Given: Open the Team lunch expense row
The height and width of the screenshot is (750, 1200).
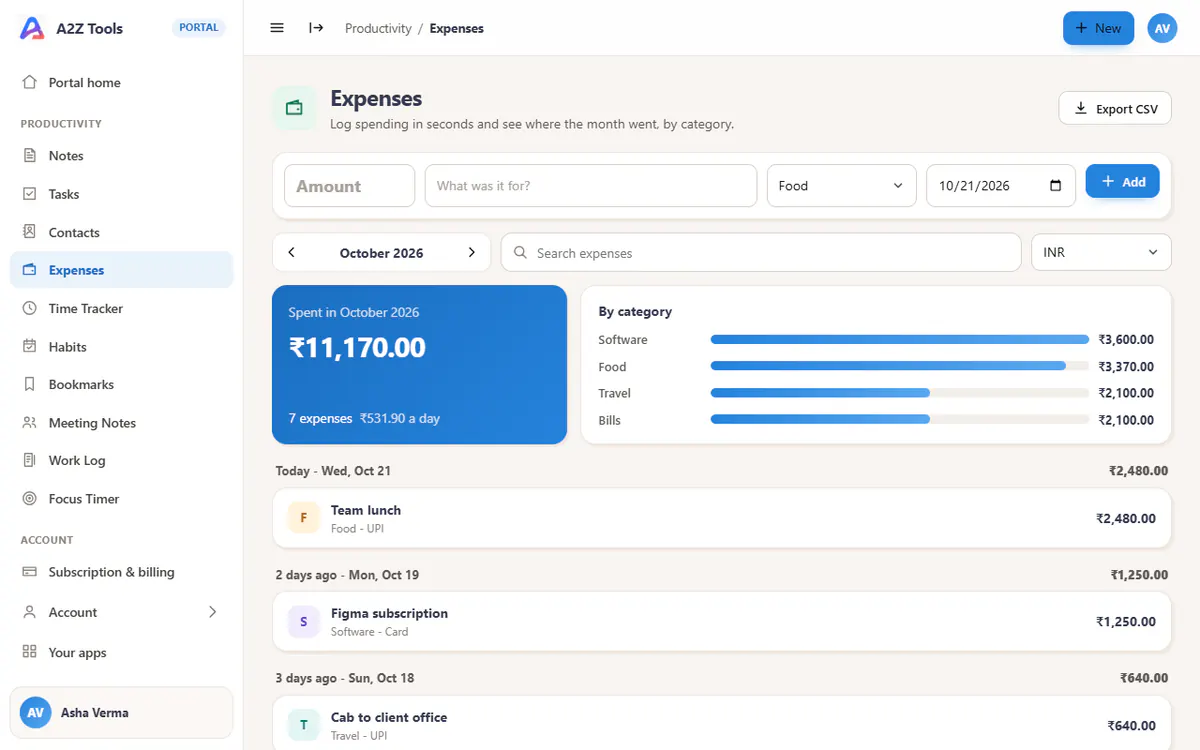Looking at the screenshot, I should pos(721,518).
